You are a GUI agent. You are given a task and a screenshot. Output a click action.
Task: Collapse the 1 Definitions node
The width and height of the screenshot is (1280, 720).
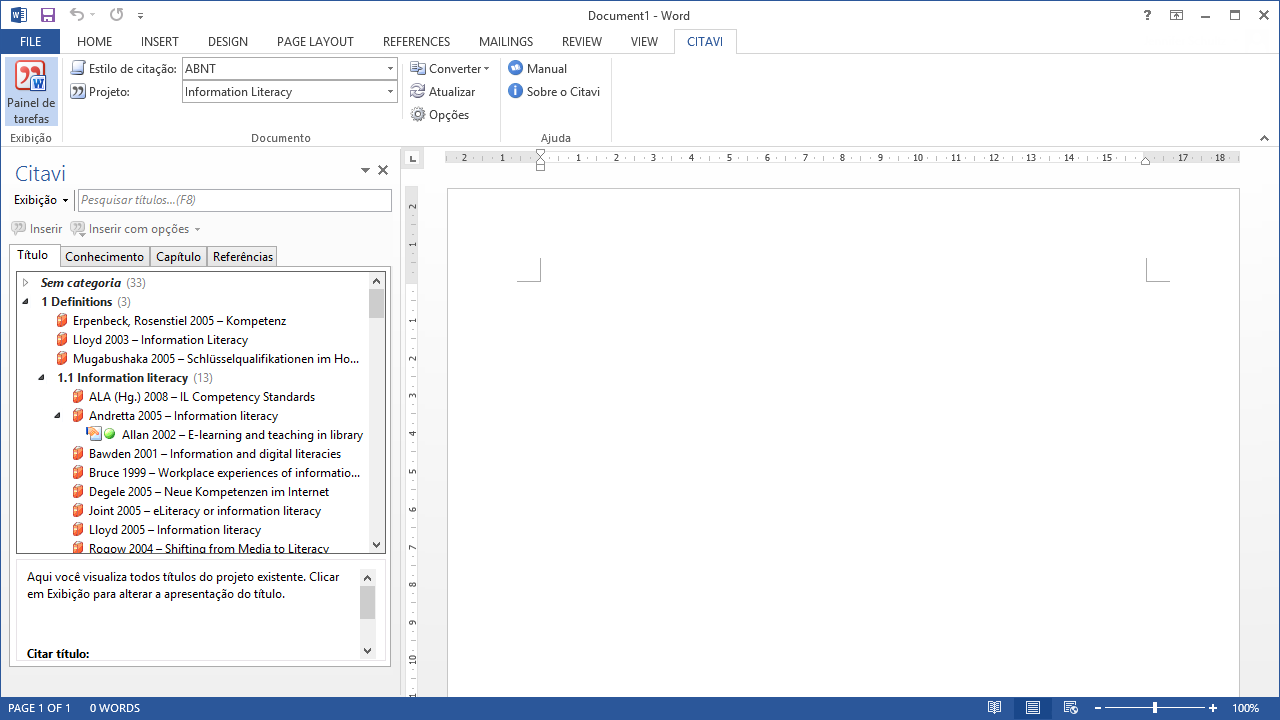pyautogui.click(x=26, y=302)
